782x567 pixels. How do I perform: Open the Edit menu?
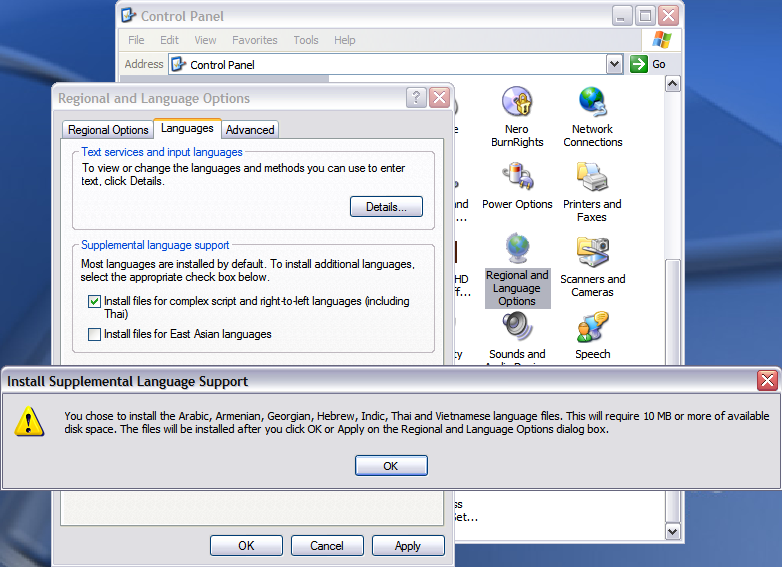[169, 40]
